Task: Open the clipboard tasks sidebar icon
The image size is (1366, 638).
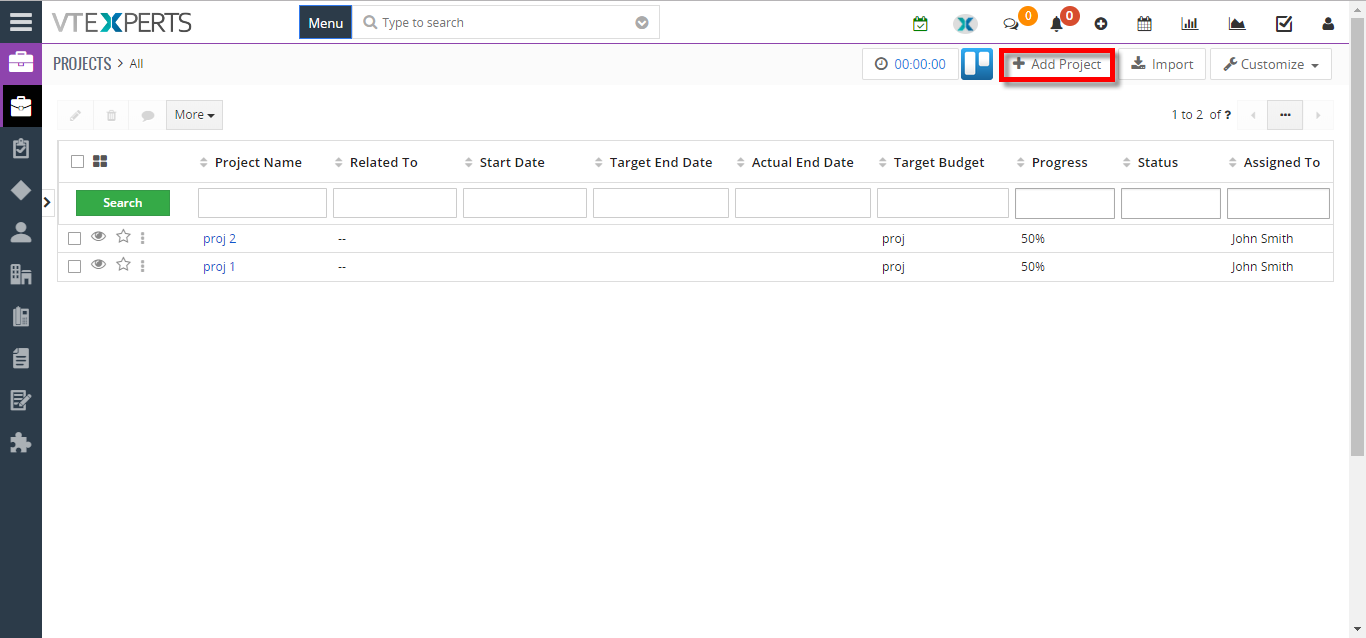Action: tap(21, 148)
